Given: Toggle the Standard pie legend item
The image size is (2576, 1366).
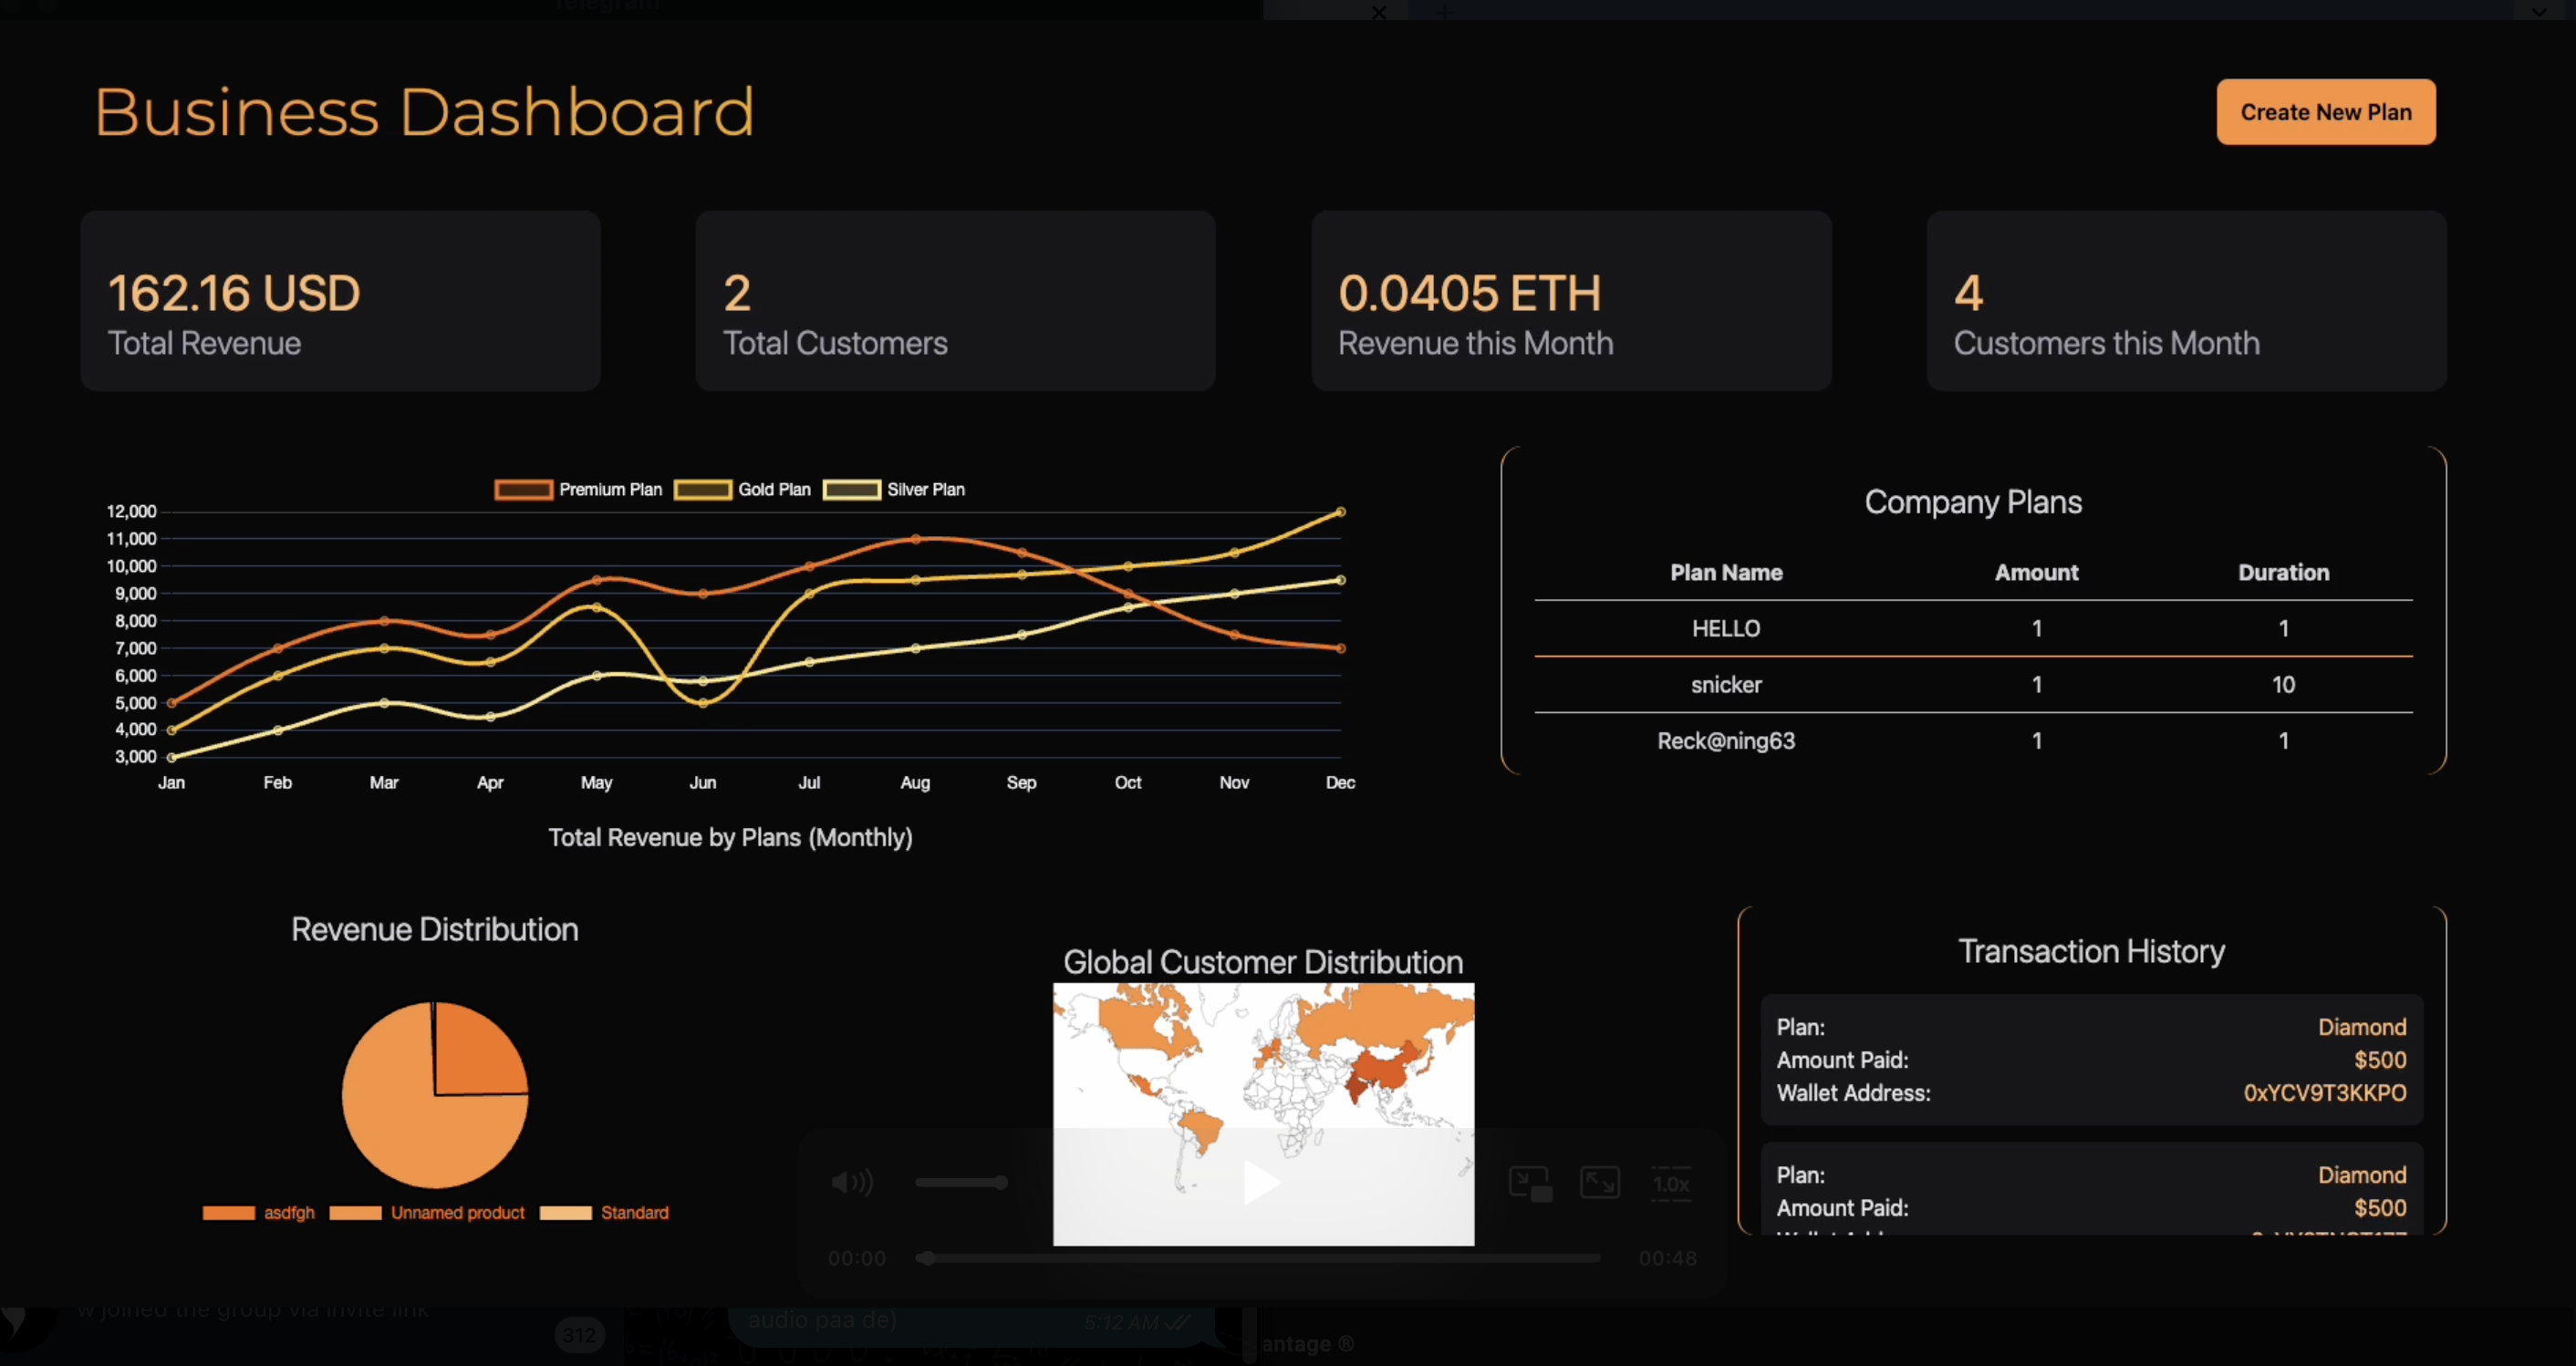Looking at the screenshot, I should (604, 1213).
